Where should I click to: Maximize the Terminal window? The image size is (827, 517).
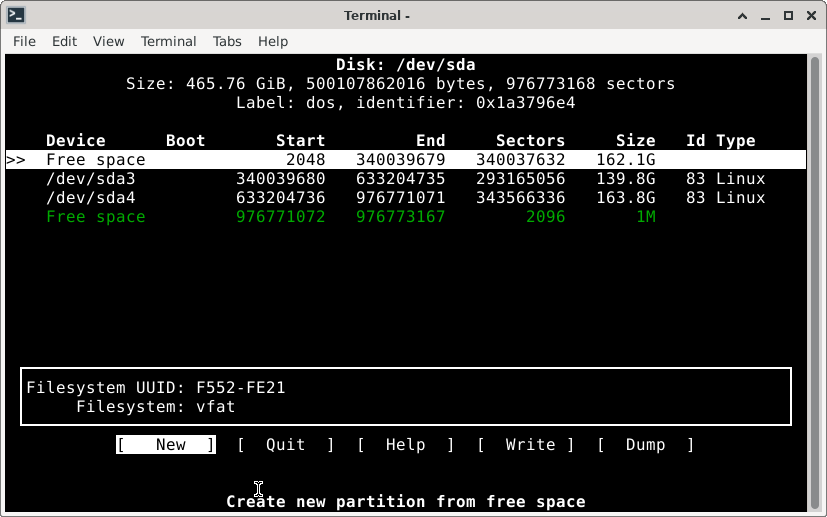[788, 15]
